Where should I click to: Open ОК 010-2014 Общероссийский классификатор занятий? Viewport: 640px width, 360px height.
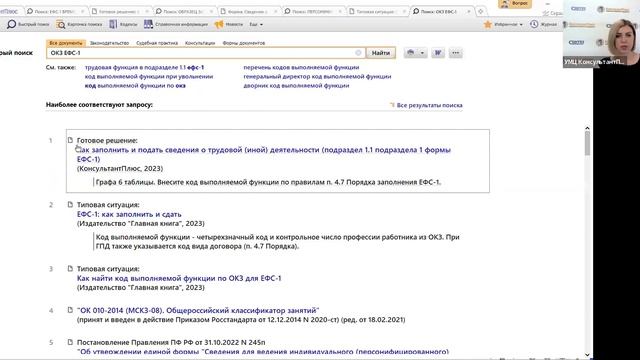click(198, 310)
